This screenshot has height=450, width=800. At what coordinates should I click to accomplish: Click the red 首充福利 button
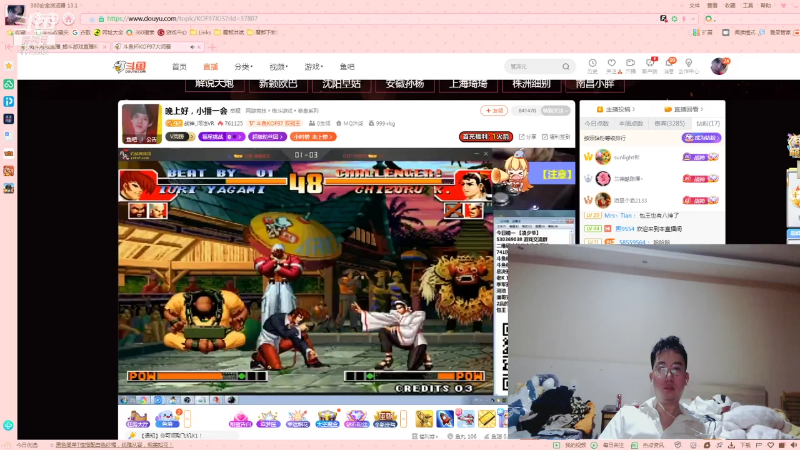(486, 137)
